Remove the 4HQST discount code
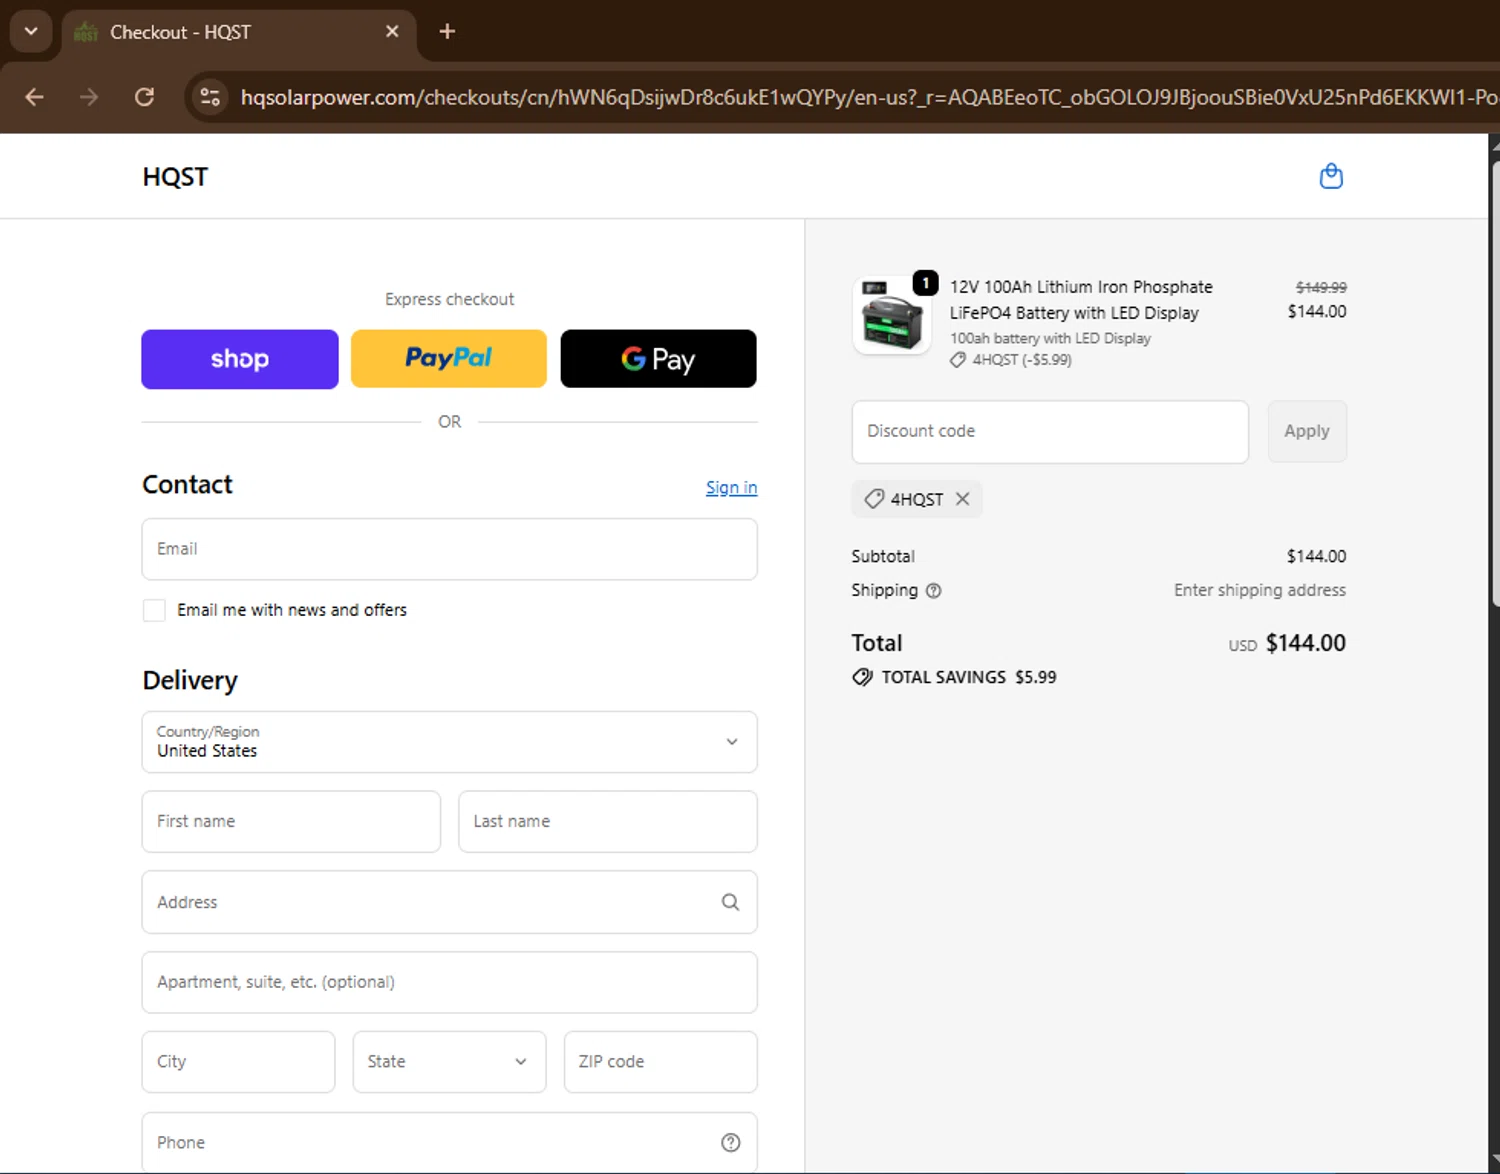The image size is (1500, 1174). pos(962,499)
